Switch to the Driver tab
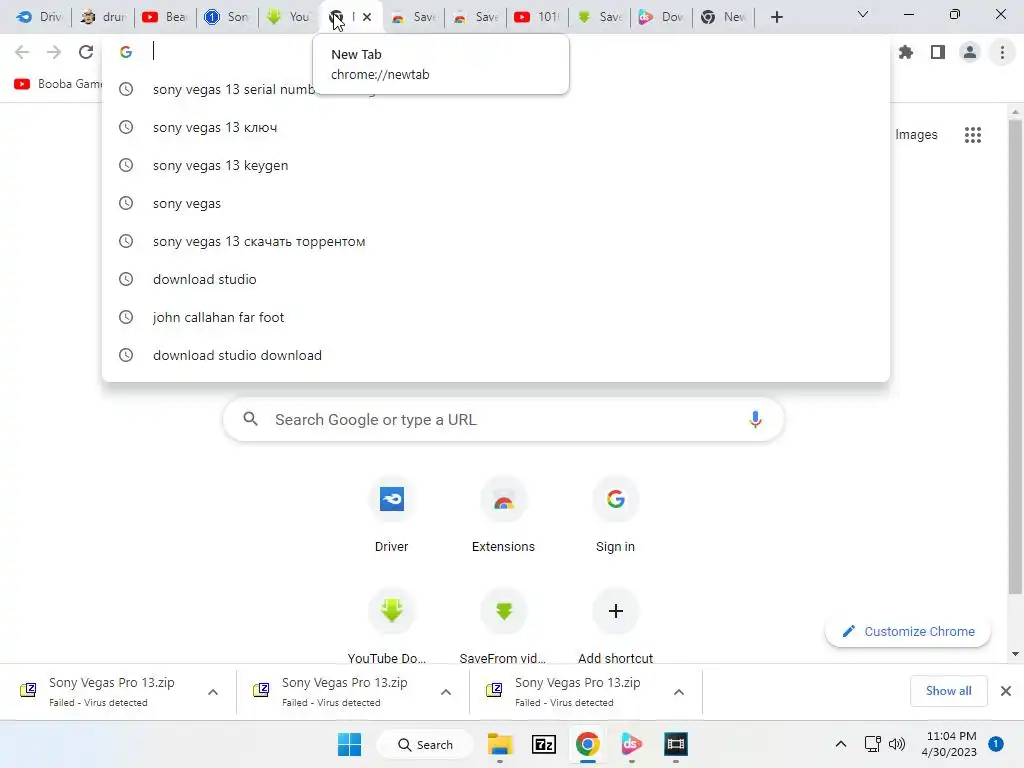The height and width of the screenshot is (768, 1024). click(x=39, y=17)
